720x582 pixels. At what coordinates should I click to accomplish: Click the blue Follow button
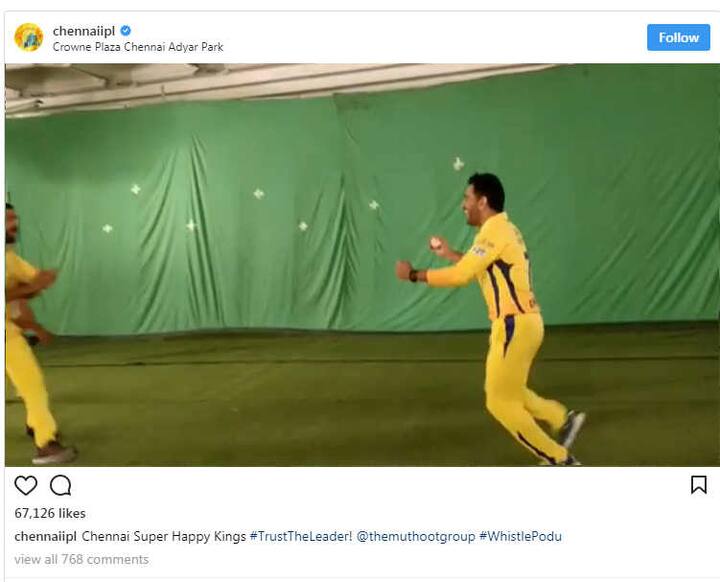click(x=678, y=37)
